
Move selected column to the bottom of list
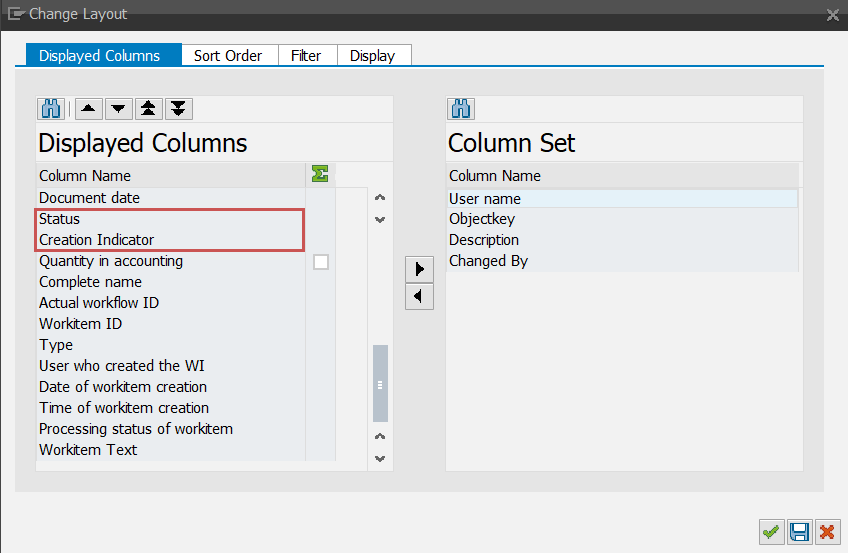(x=179, y=109)
